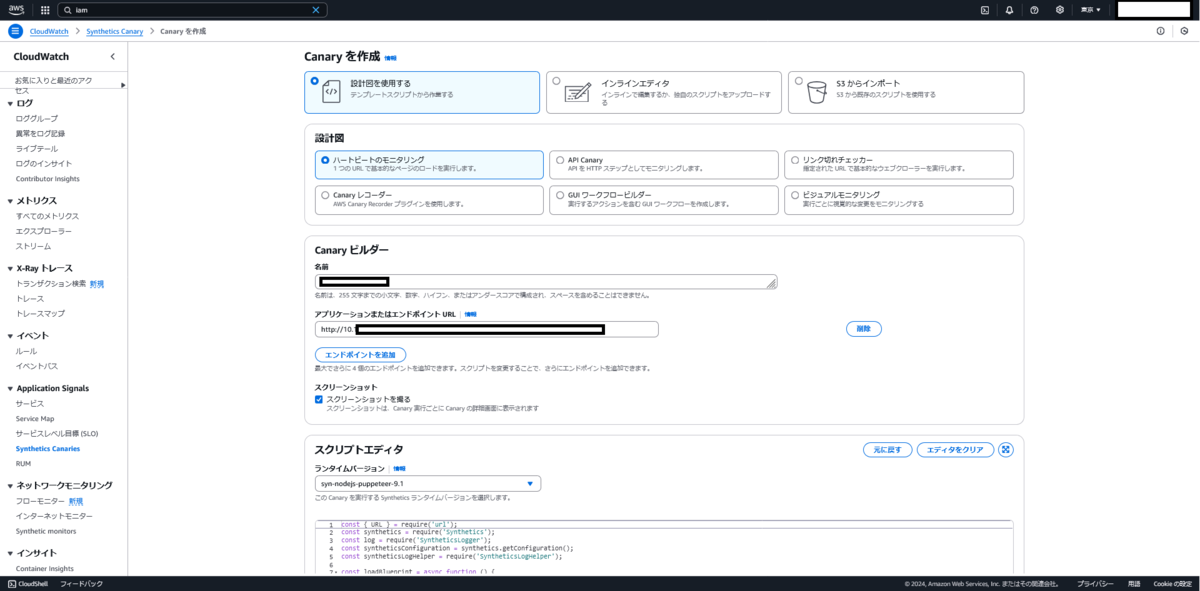Click the エディタをクリア button
This screenshot has height=591, width=1200.
click(955, 450)
